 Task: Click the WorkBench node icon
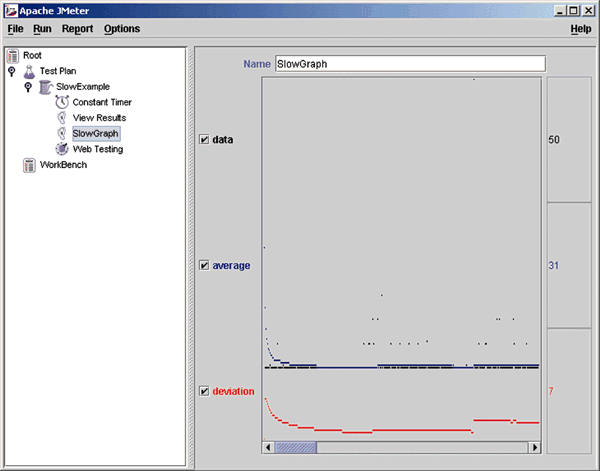(x=29, y=165)
